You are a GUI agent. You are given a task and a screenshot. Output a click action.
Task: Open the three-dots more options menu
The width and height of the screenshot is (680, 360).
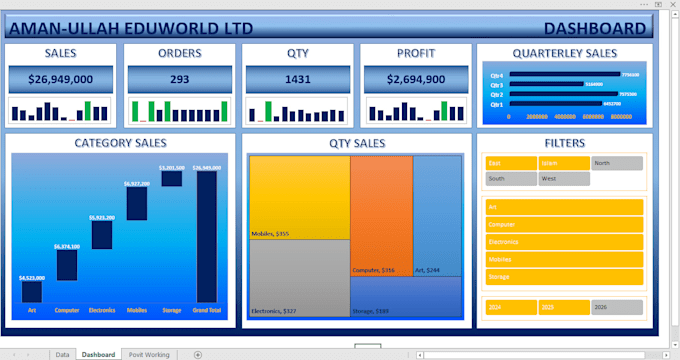[x=644, y=4]
